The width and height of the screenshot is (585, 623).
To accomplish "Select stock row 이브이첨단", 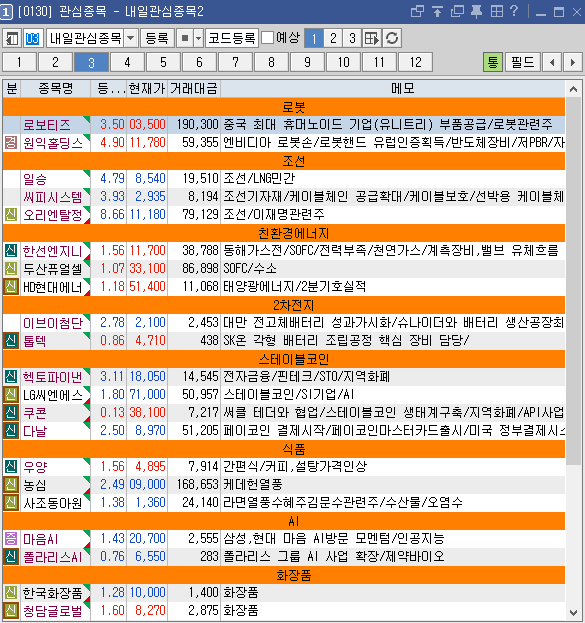I will pyautogui.click(x=284, y=323).
